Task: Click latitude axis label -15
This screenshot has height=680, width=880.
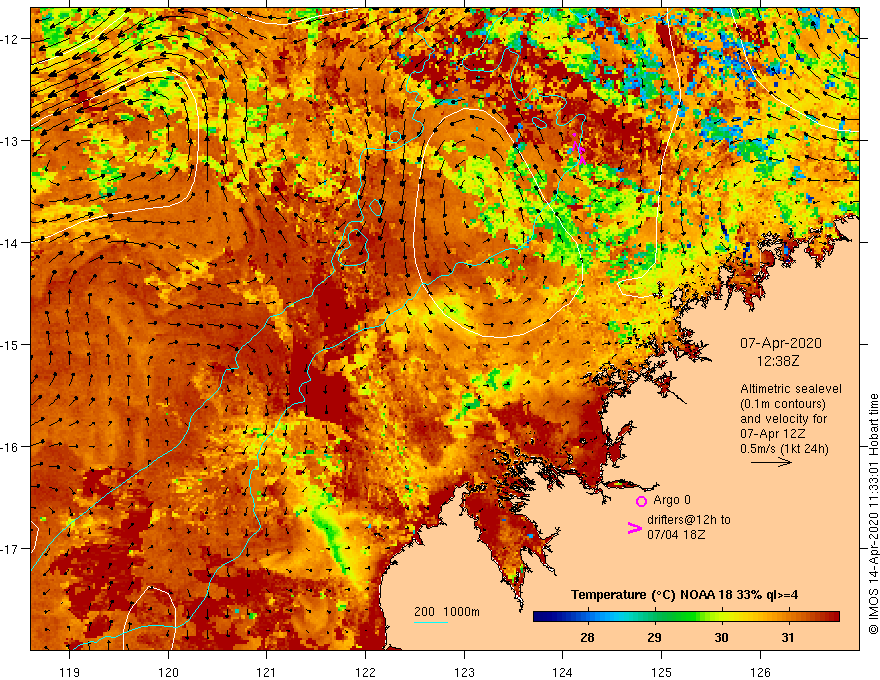Action: point(12,344)
